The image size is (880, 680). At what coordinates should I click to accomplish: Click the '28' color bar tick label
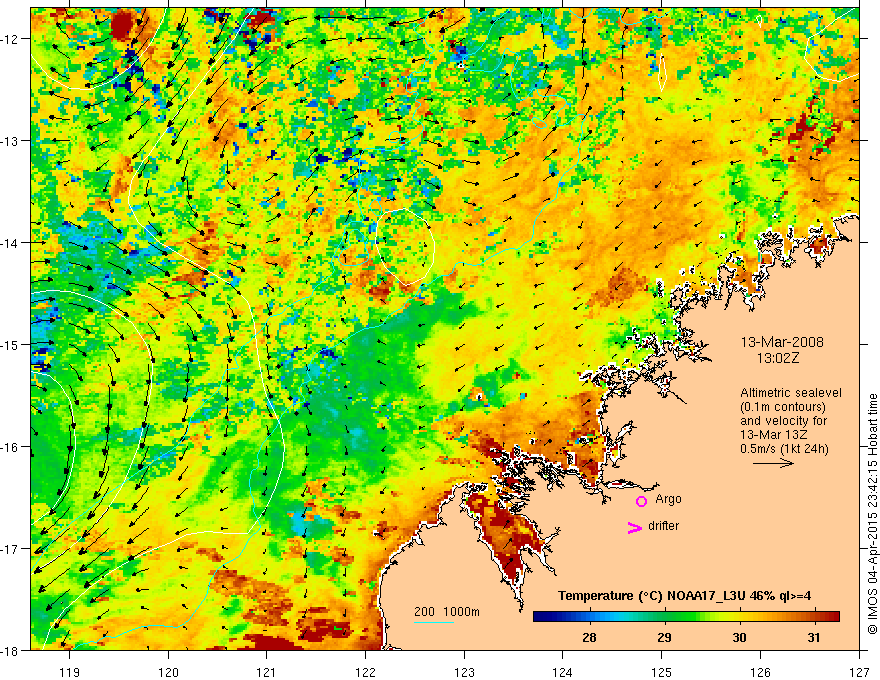589,637
